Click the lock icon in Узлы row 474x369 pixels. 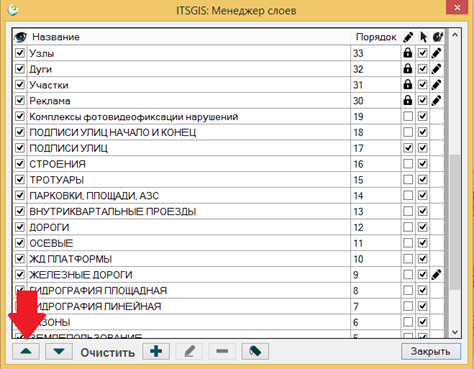[x=408, y=53]
